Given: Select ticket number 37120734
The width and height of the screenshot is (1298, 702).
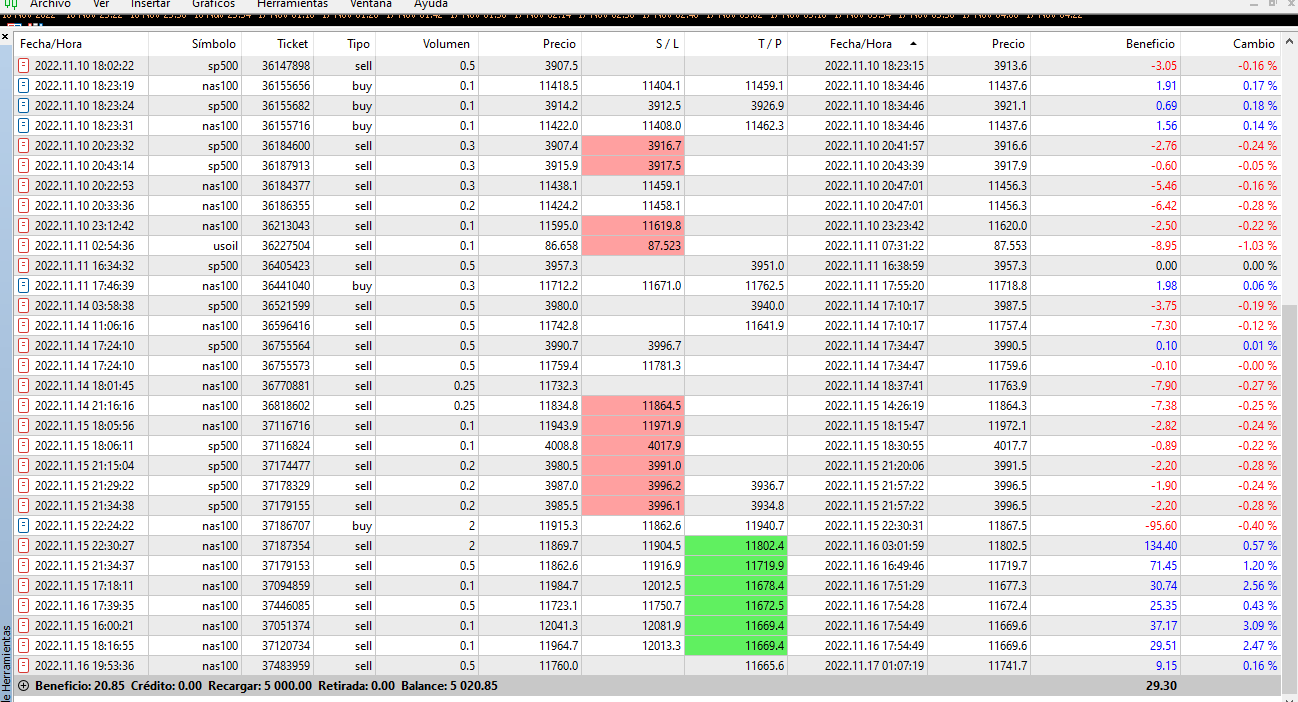Looking at the screenshot, I should (x=286, y=646).
